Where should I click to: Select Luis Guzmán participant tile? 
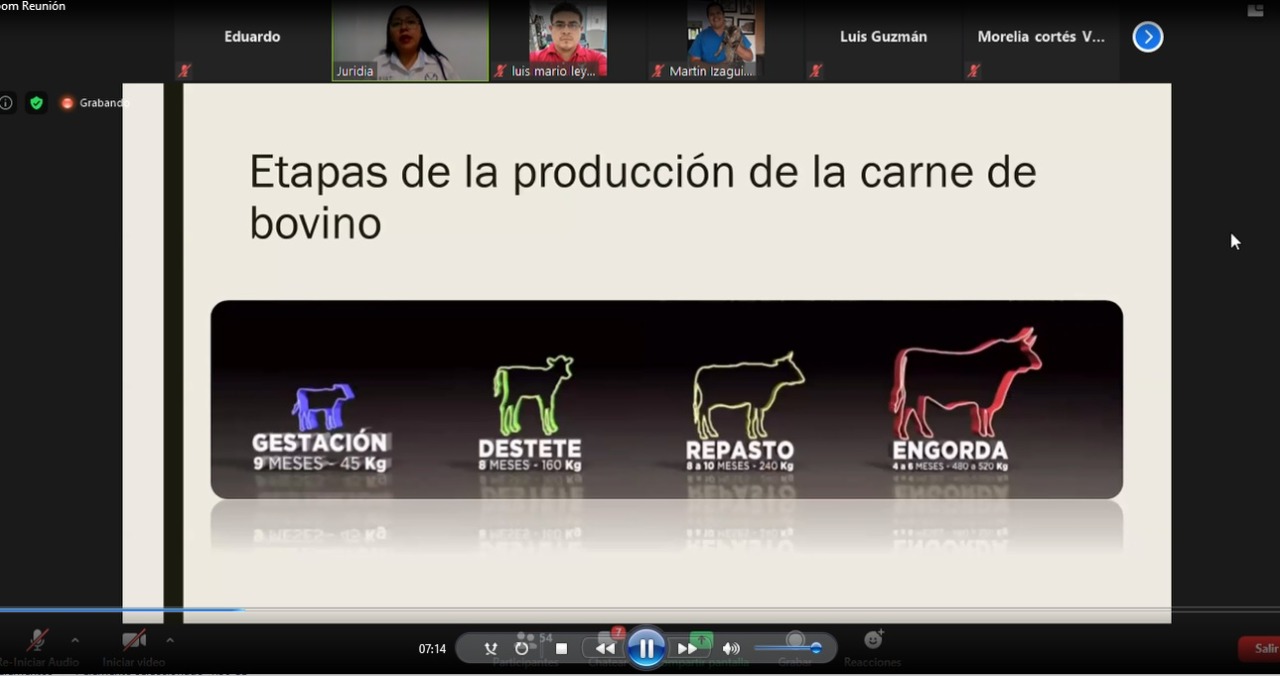[x=883, y=40]
